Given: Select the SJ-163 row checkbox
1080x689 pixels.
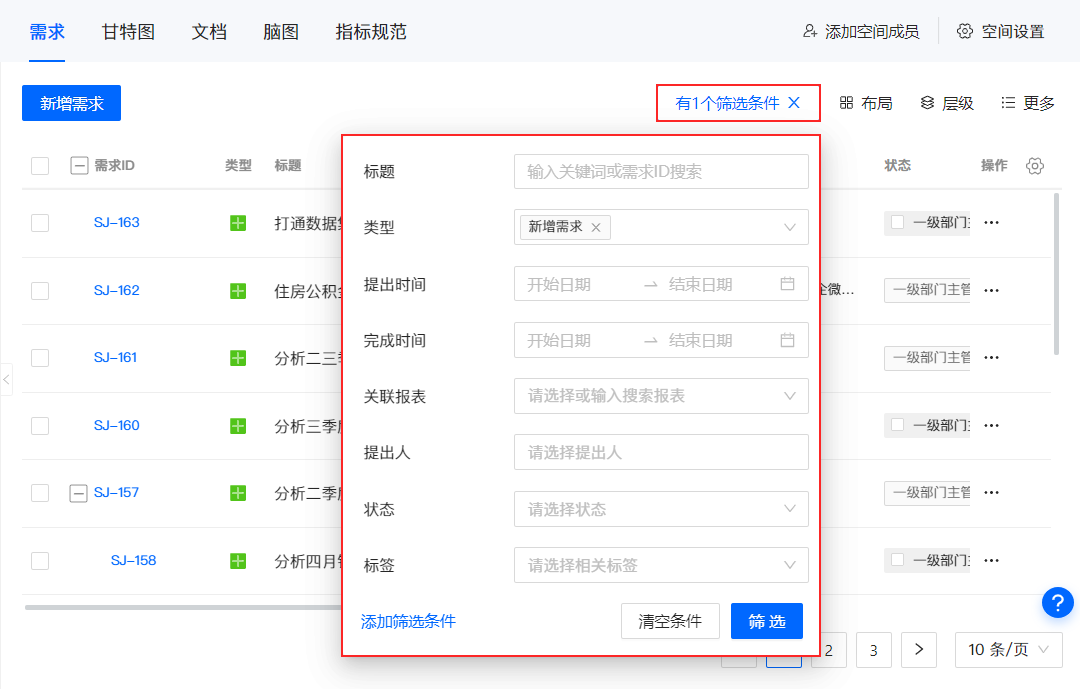Looking at the screenshot, I should pos(40,223).
